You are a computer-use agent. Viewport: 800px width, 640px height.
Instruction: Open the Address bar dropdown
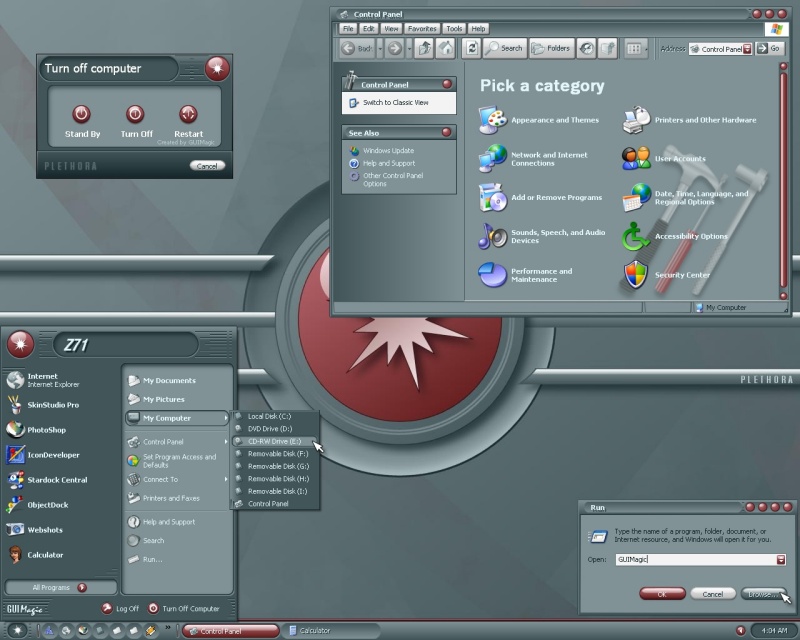[x=747, y=49]
